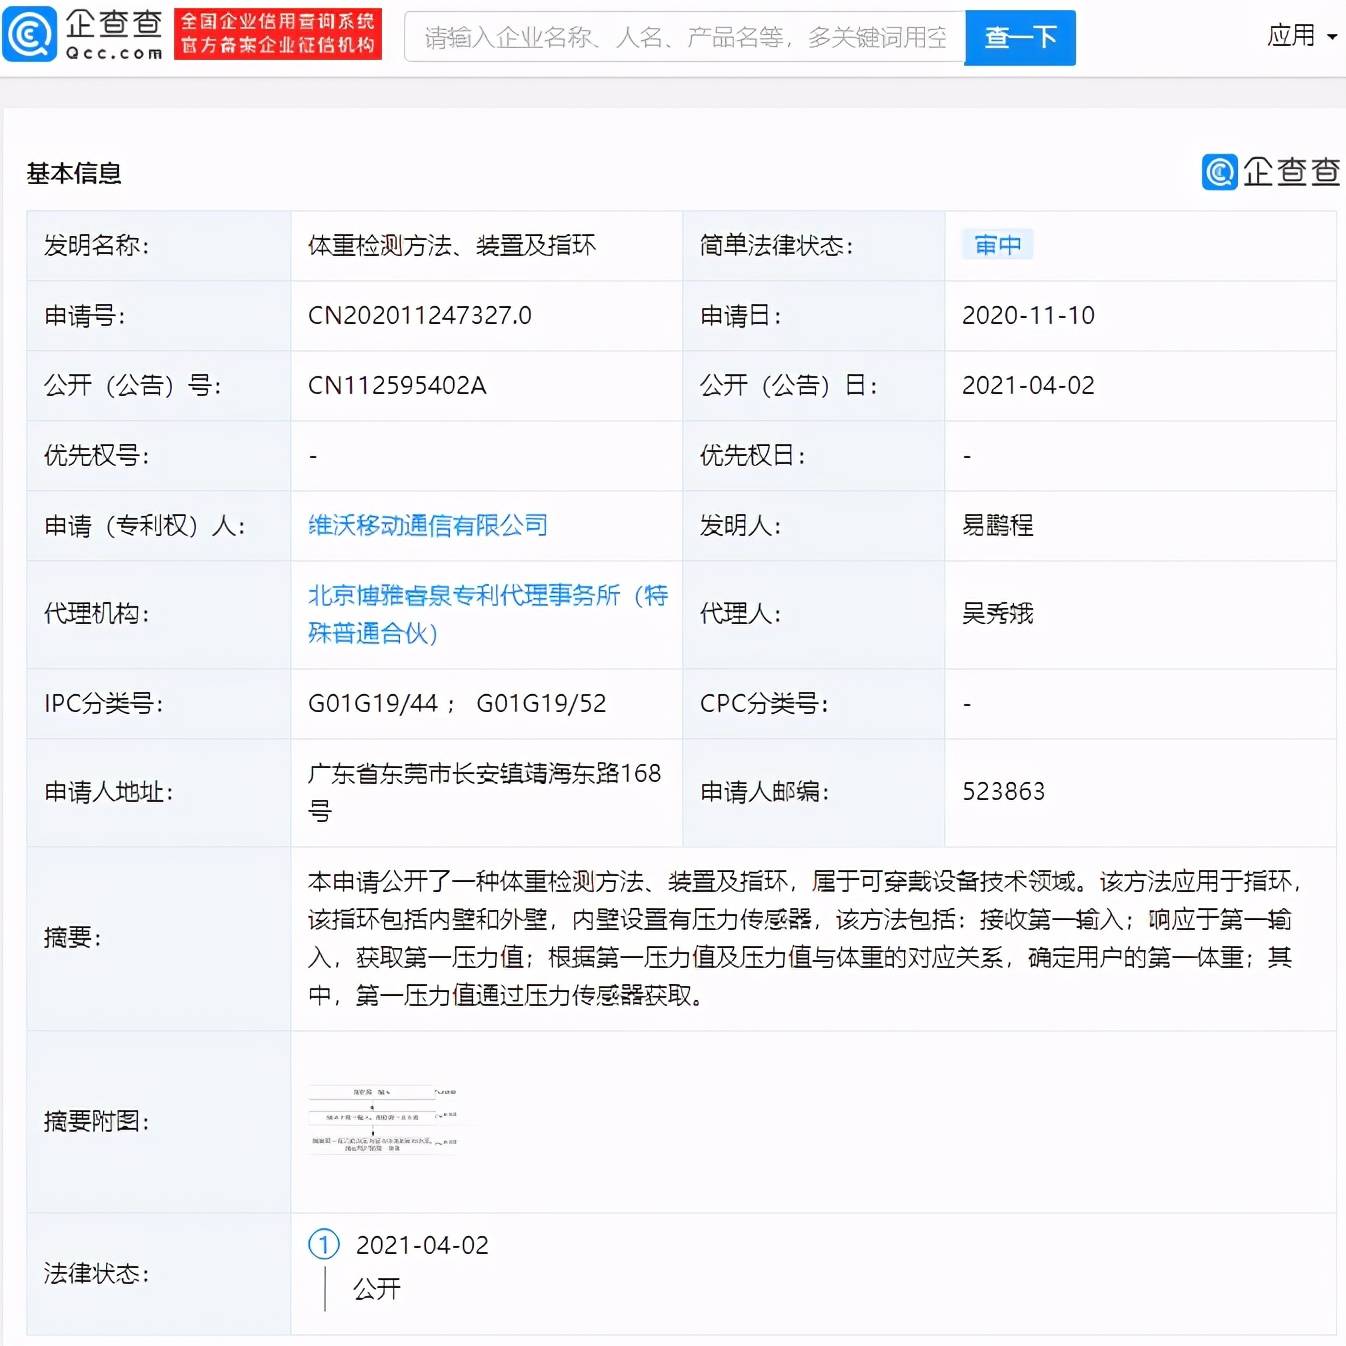Select inventor name 易鹏程
This screenshot has height=1346, width=1346.
(998, 525)
